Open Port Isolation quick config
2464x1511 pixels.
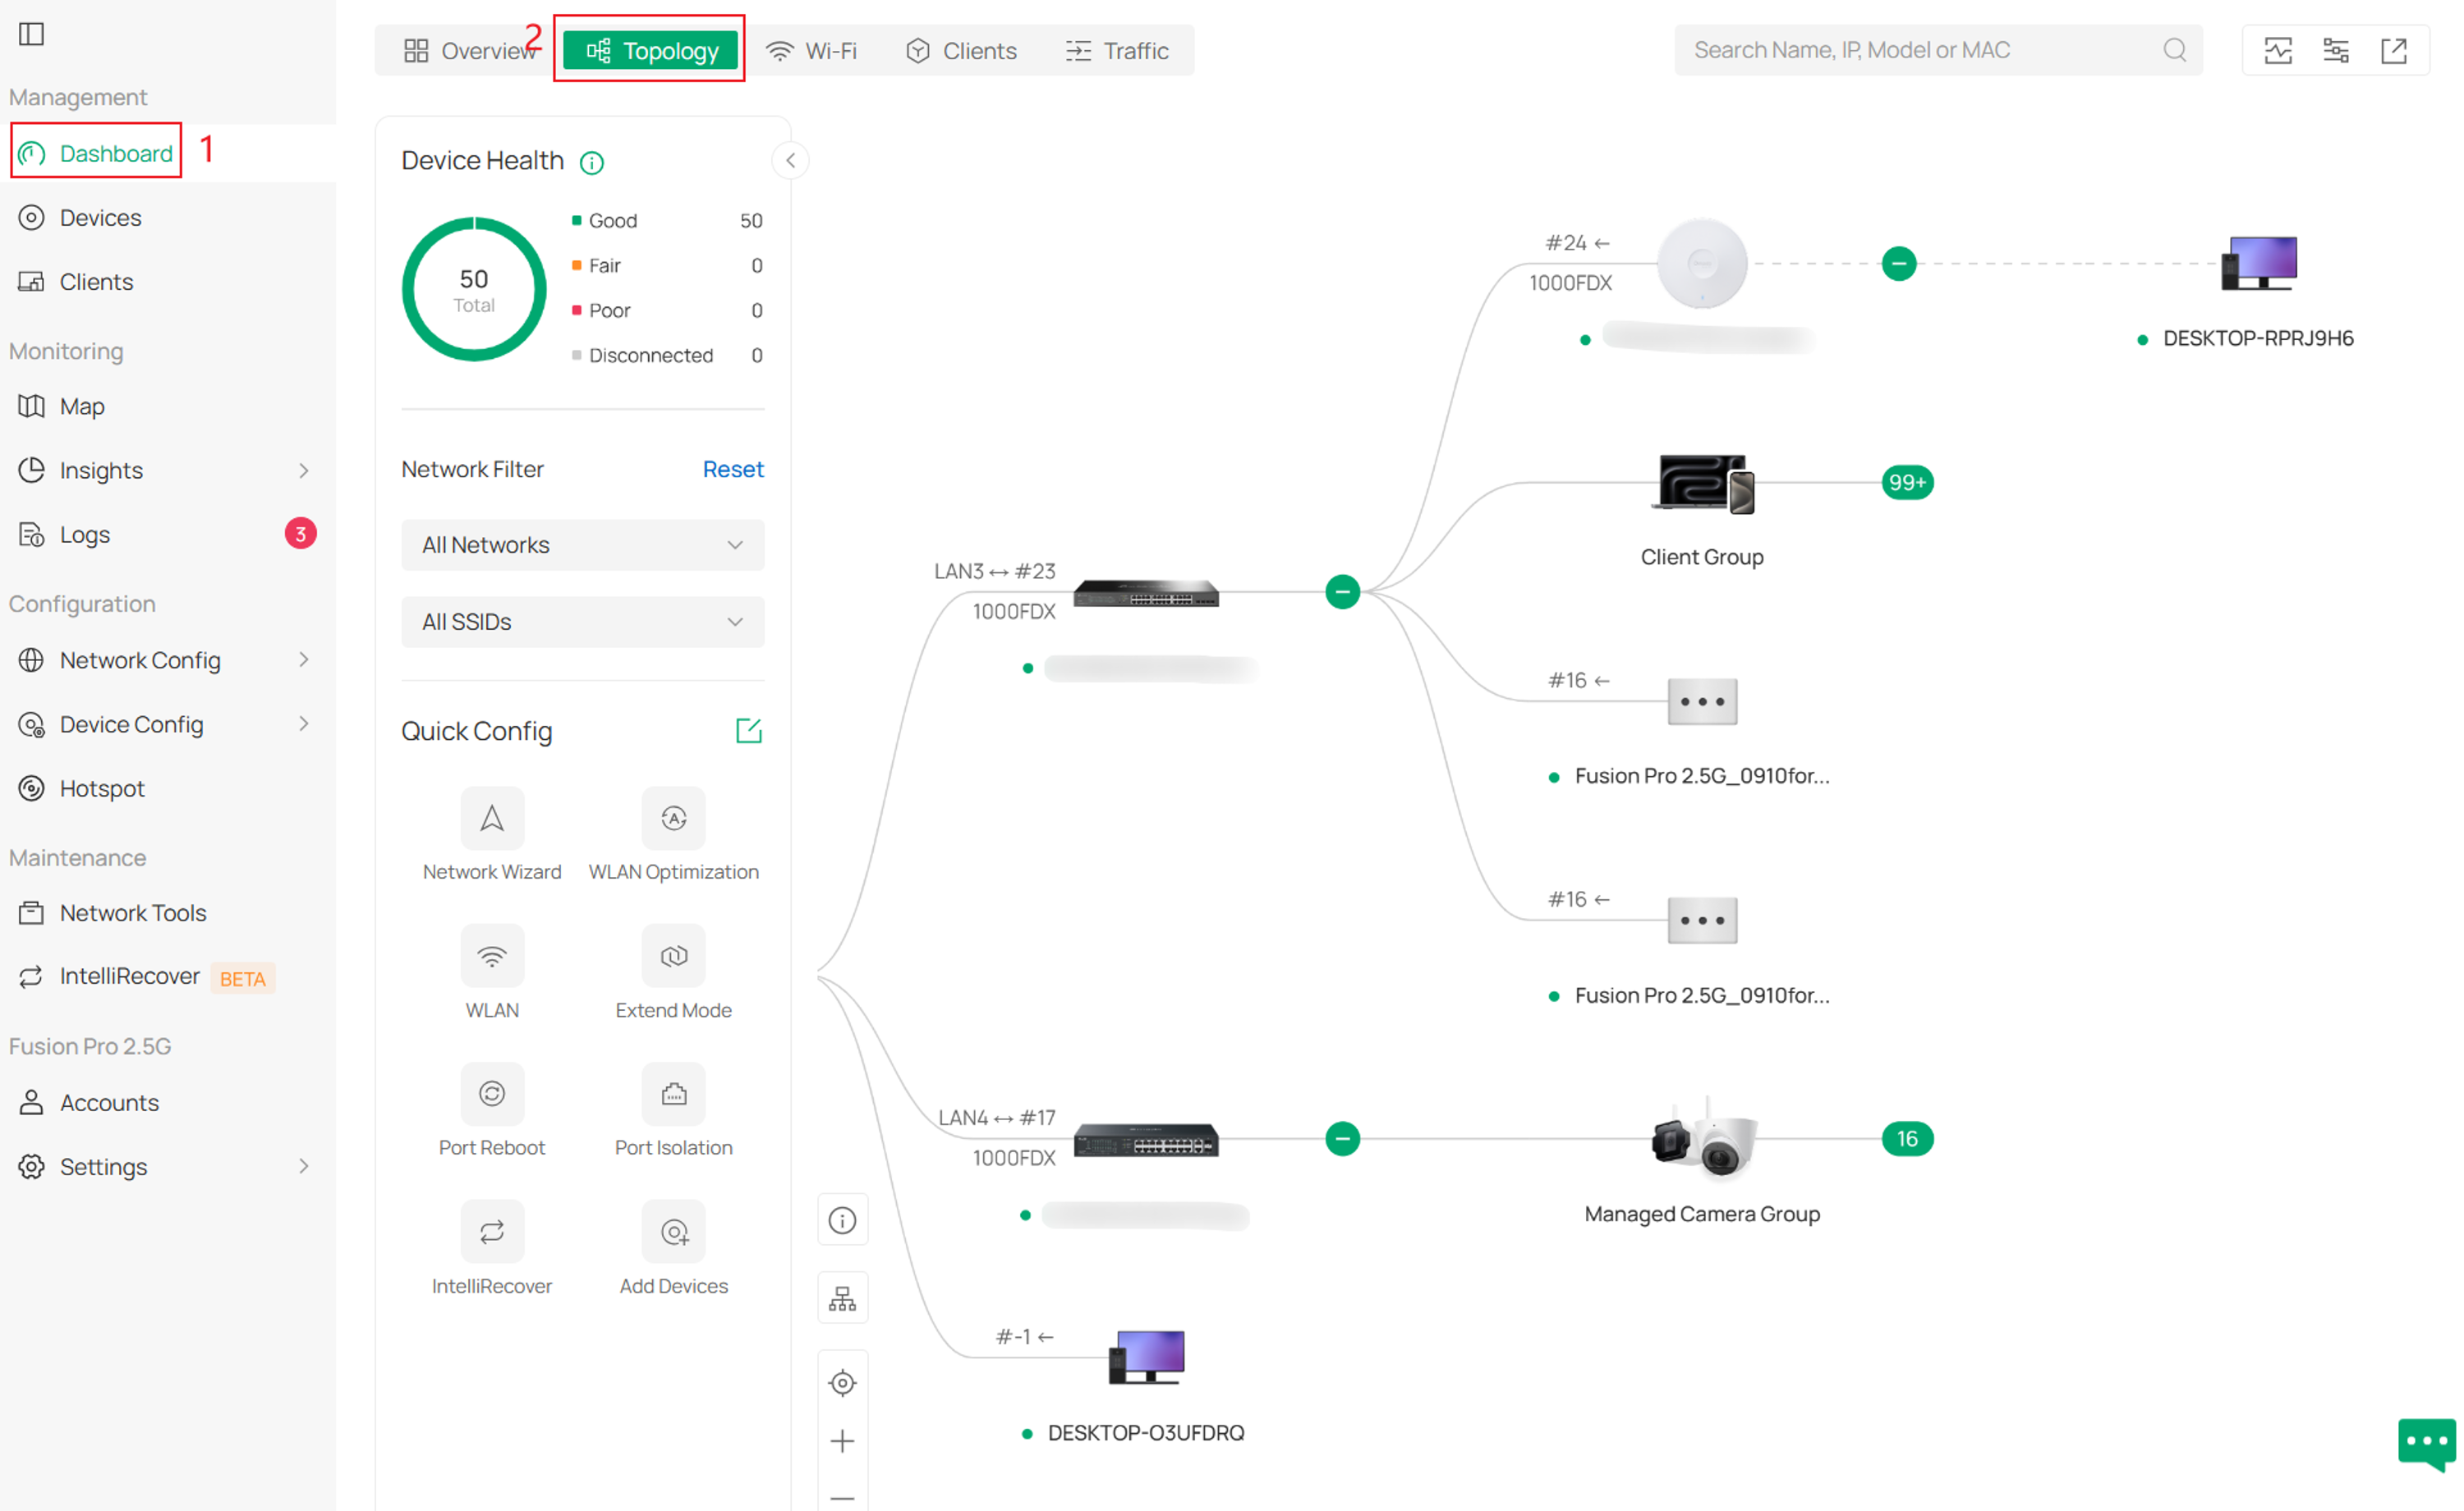(674, 1094)
